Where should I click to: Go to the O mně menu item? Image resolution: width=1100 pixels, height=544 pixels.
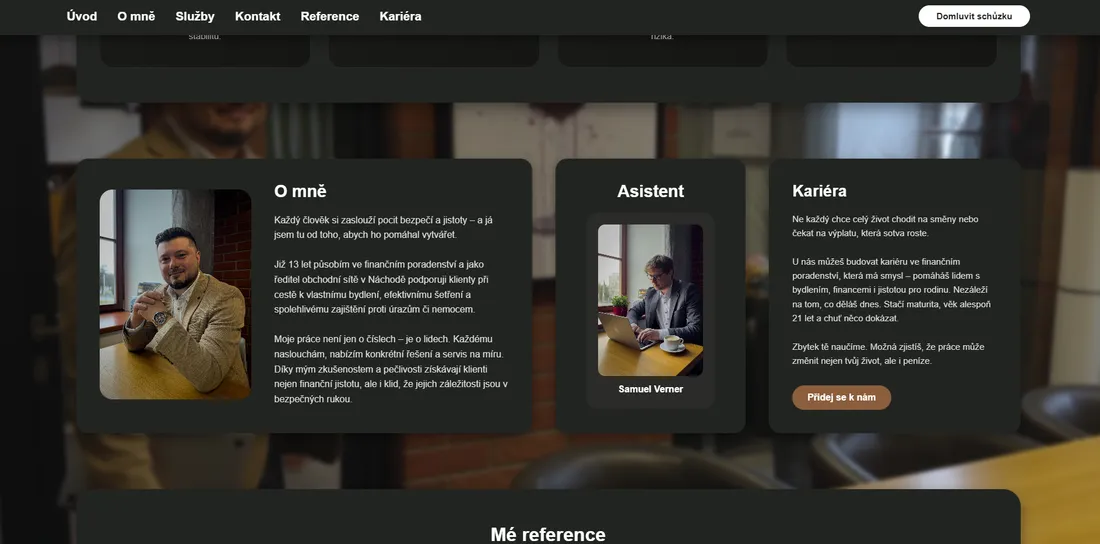click(136, 16)
